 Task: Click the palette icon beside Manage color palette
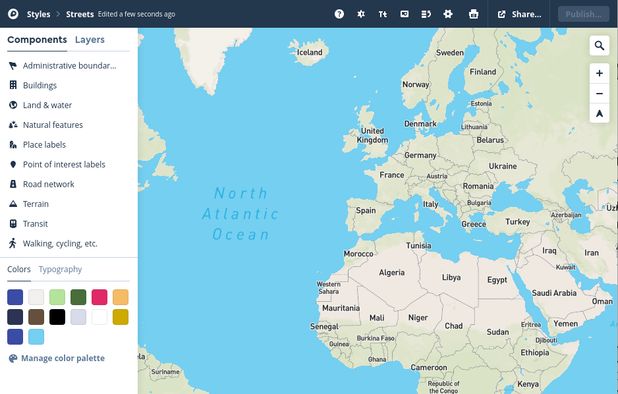(13, 358)
